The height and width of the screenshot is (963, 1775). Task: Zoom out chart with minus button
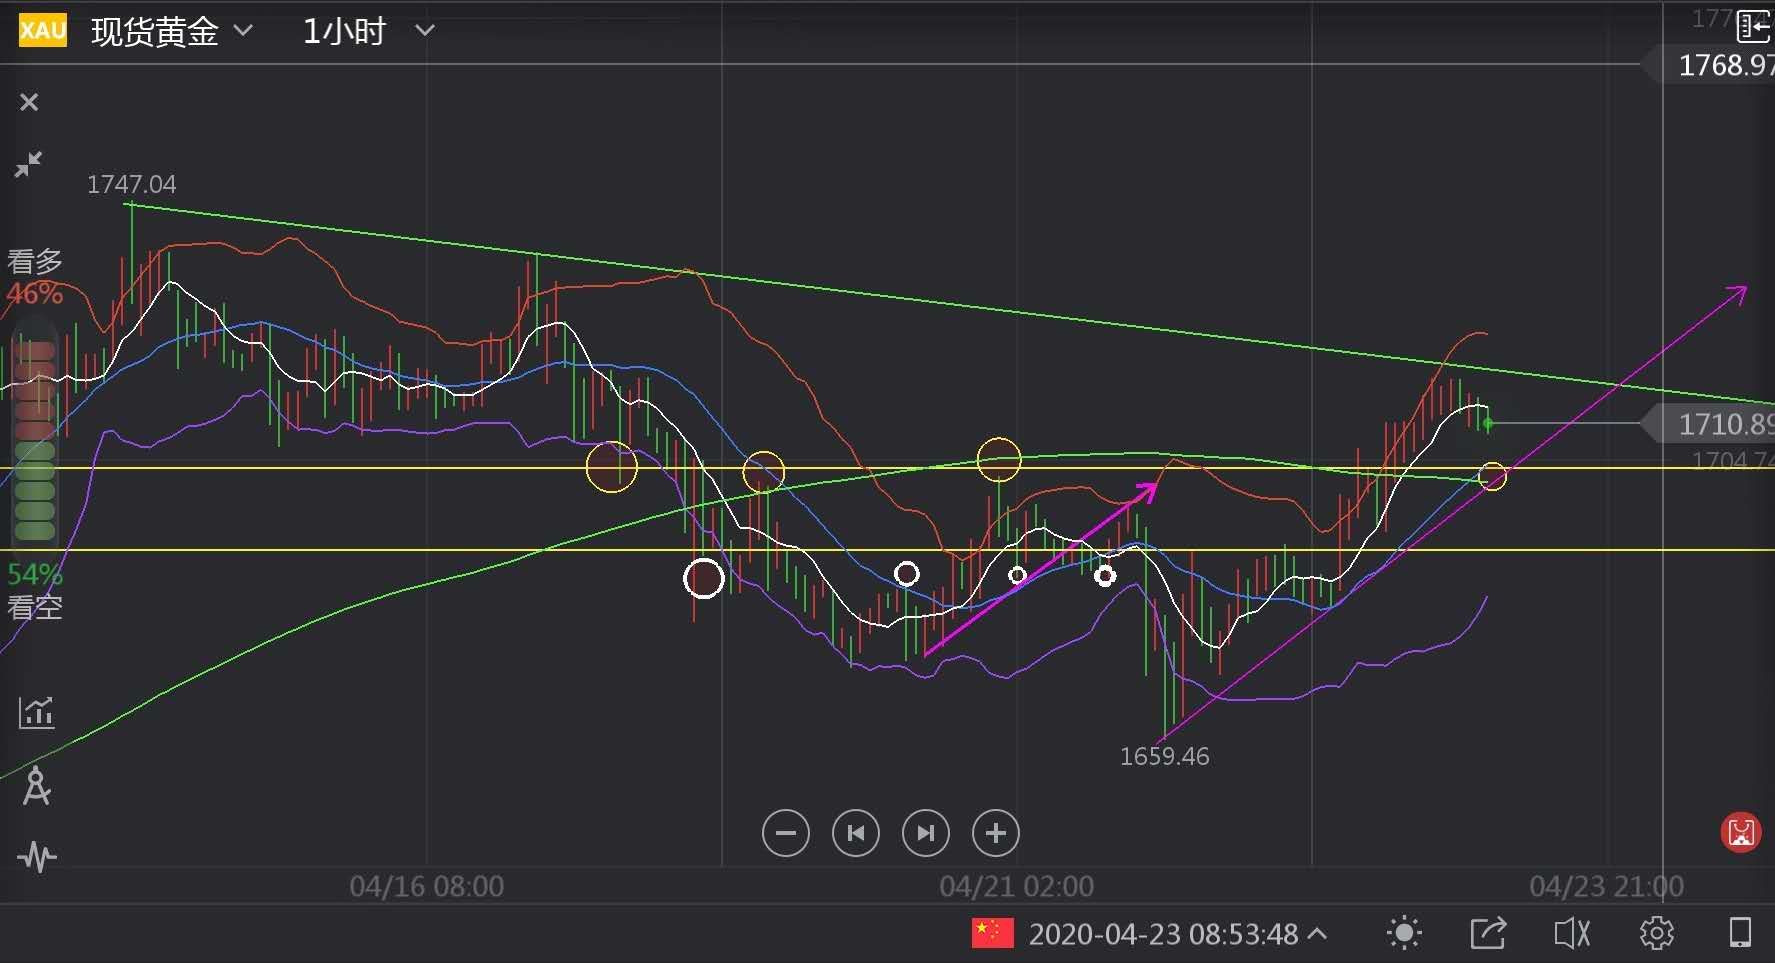[786, 833]
